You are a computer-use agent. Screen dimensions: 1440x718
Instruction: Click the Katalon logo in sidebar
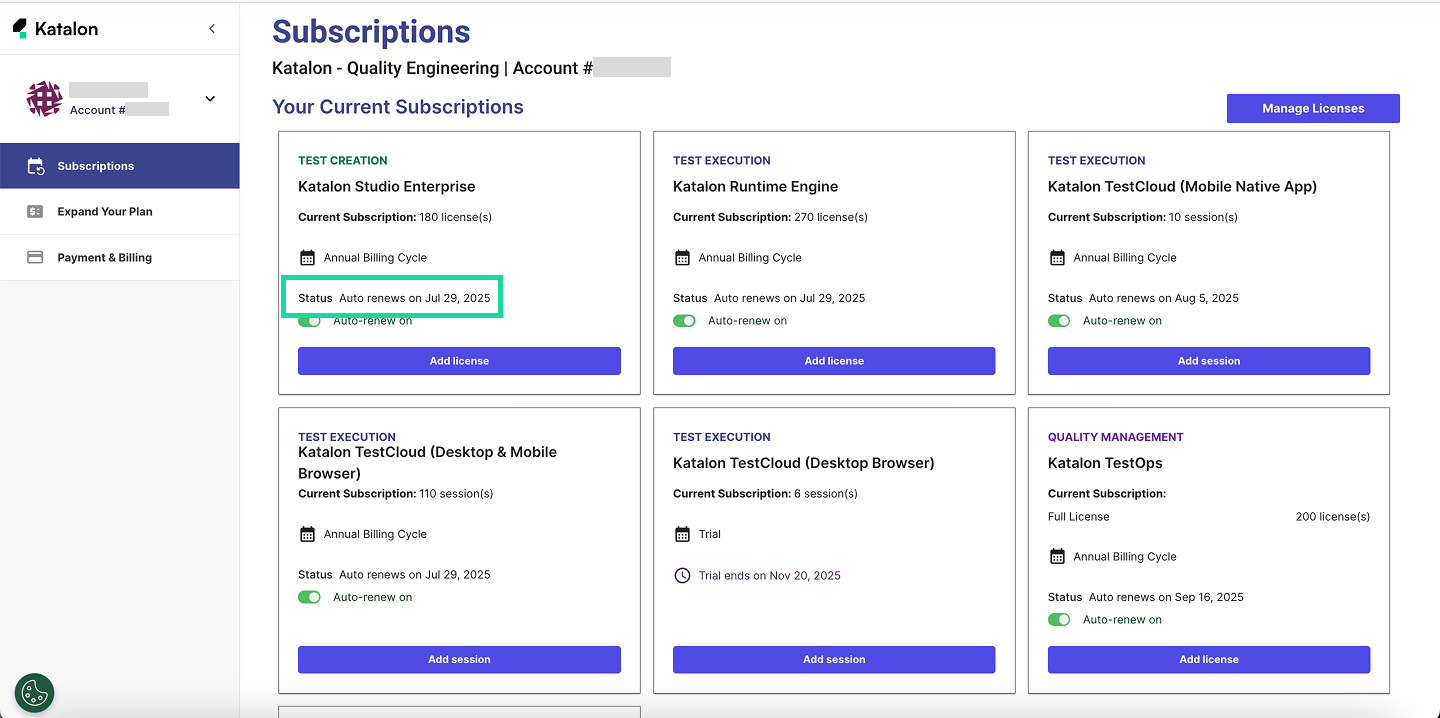coord(55,29)
